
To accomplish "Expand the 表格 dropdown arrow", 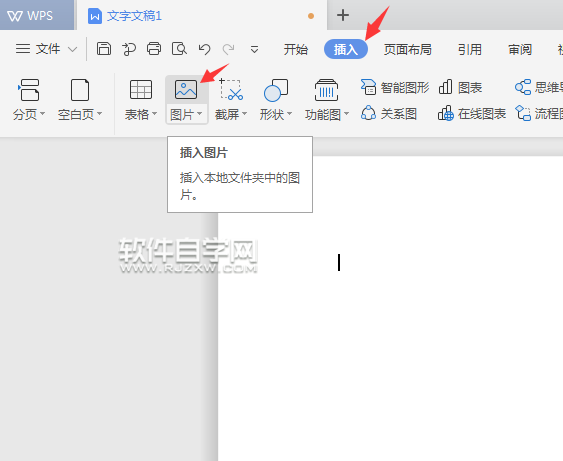I will click(154, 114).
